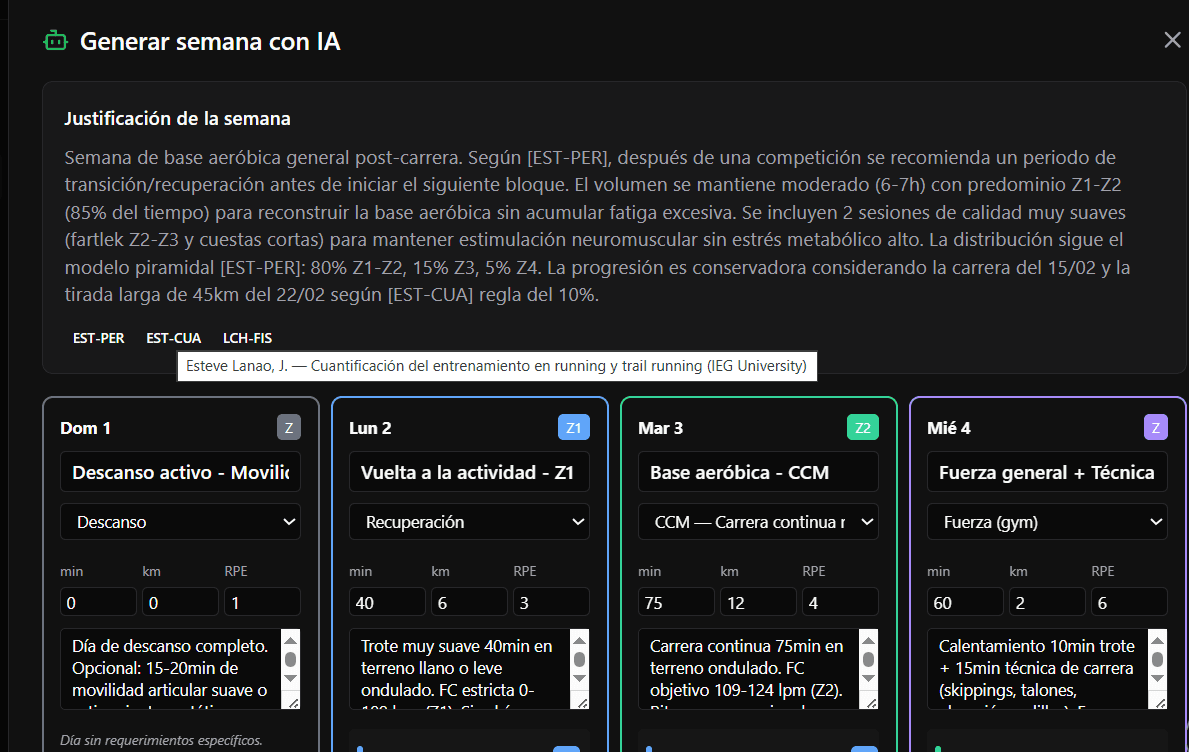This screenshot has height=753, width=1189.
Task: Click the green Z2 badge on Mar 3
Action: pyautogui.click(x=862, y=428)
